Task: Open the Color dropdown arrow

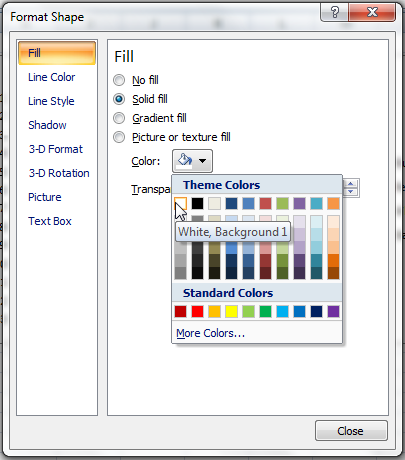Action: pos(202,161)
